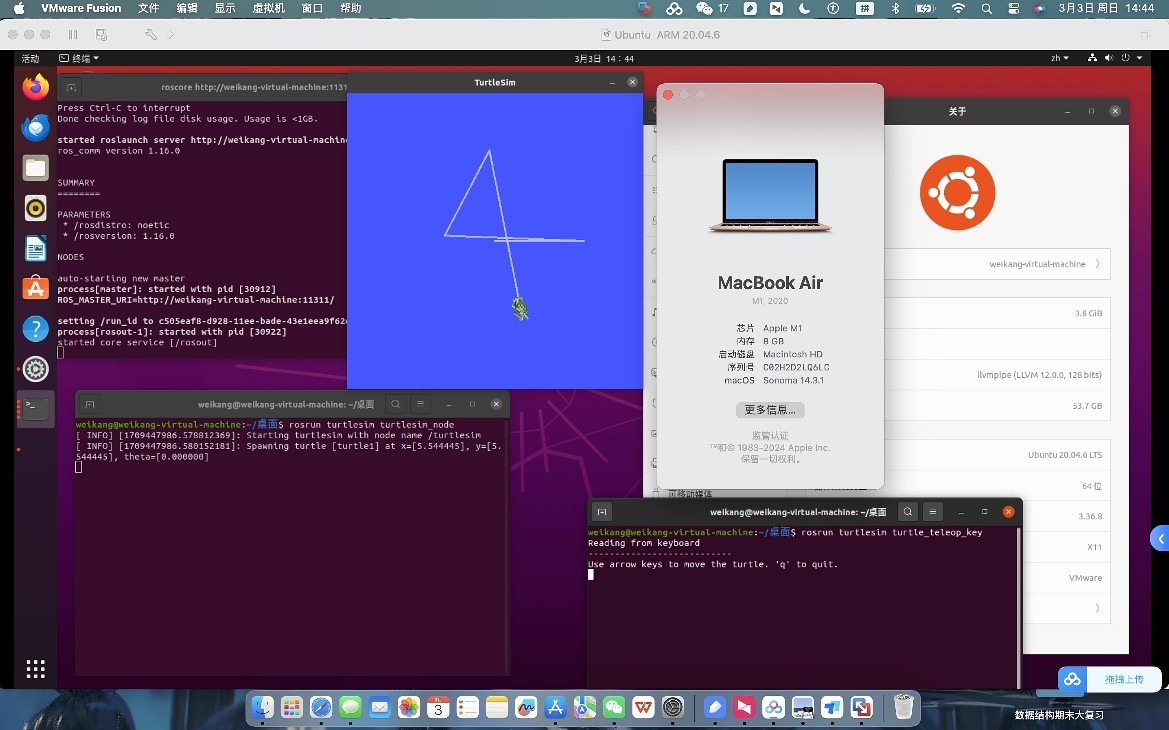Screen dimensions: 1169x730
Task: Click Ubuntu top bar clock 3月3日 14:44
Action: (x=604, y=58)
